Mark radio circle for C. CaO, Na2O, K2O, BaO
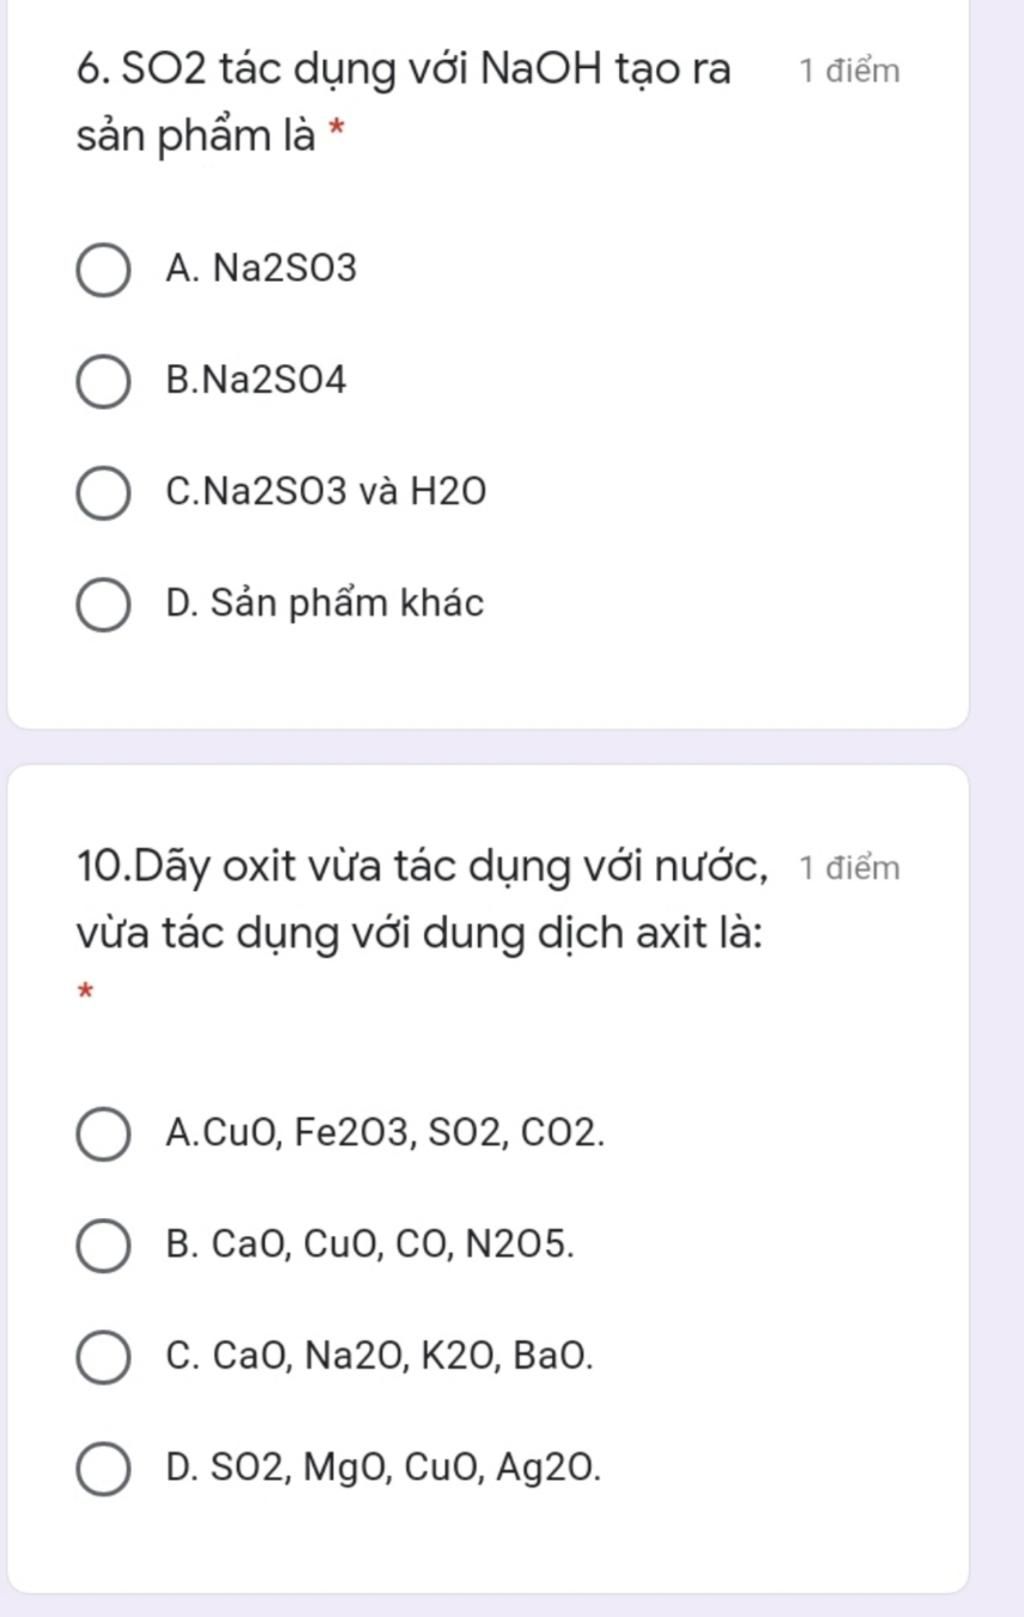 pyautogui.click(x=103, y=1357)
